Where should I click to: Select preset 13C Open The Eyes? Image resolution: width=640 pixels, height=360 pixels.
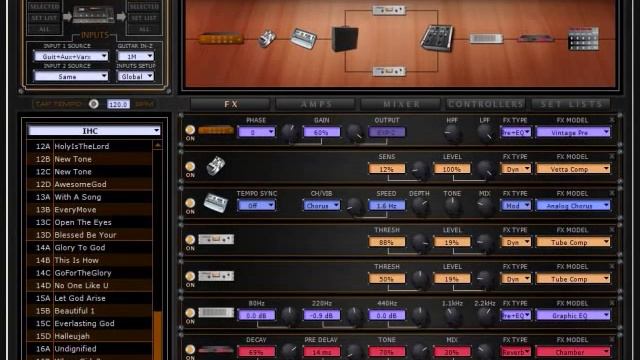(x=90, y=222)
